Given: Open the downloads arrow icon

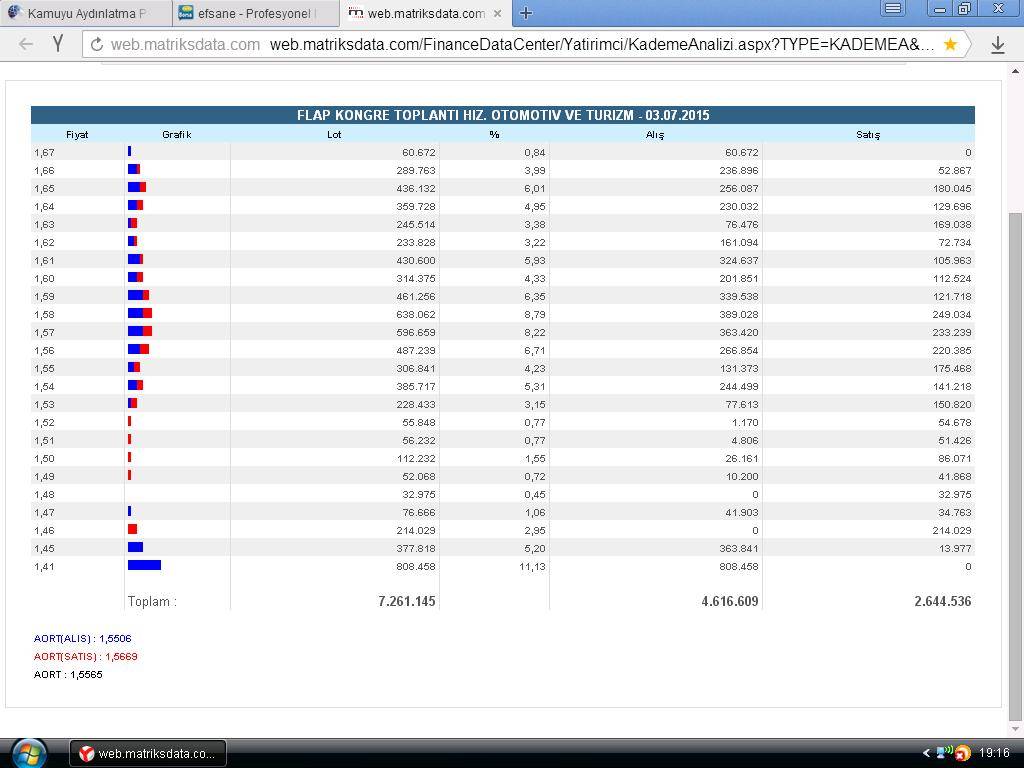Looking at the screenshot, I should [997, 45].
